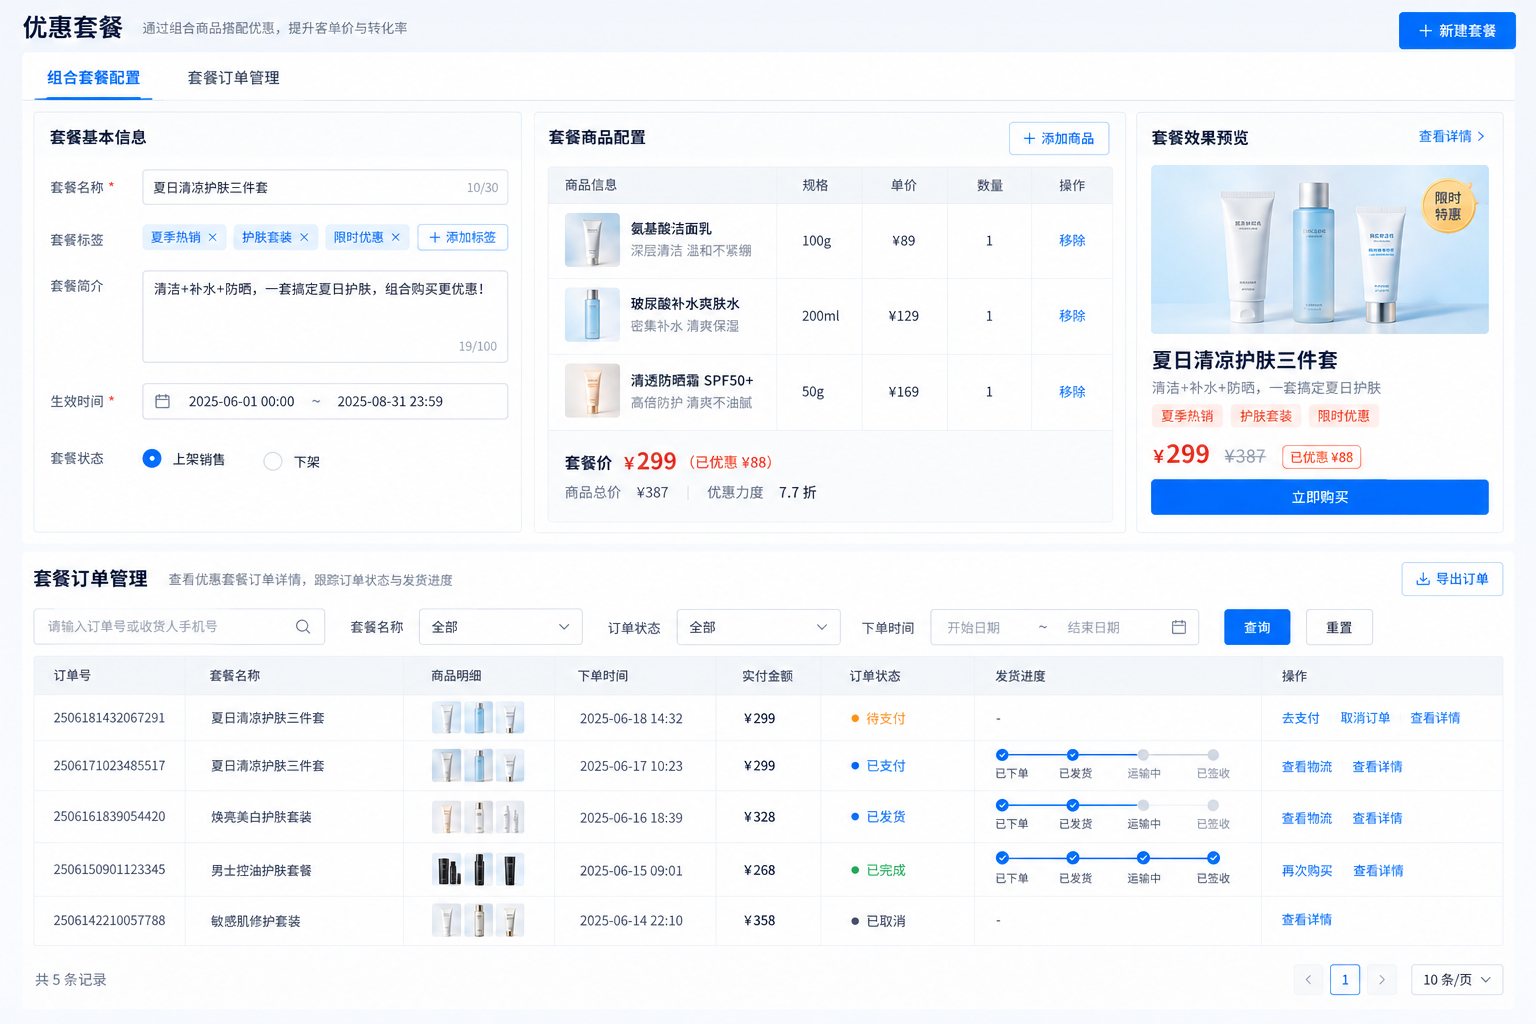Select page 1 in pagination

[1345, 980]
